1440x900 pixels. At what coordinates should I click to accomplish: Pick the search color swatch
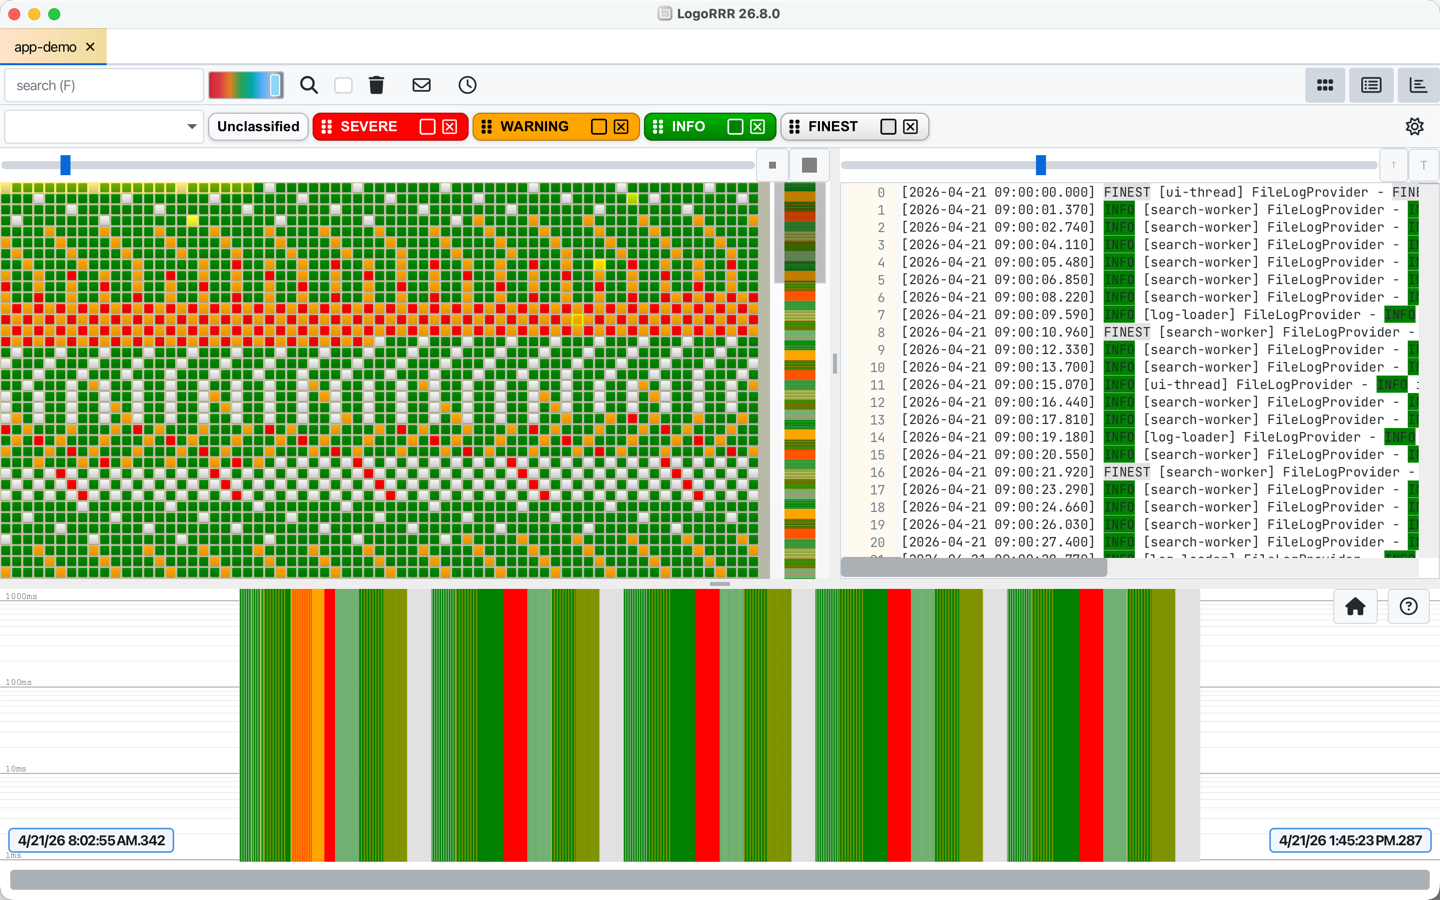coord(246,85)
